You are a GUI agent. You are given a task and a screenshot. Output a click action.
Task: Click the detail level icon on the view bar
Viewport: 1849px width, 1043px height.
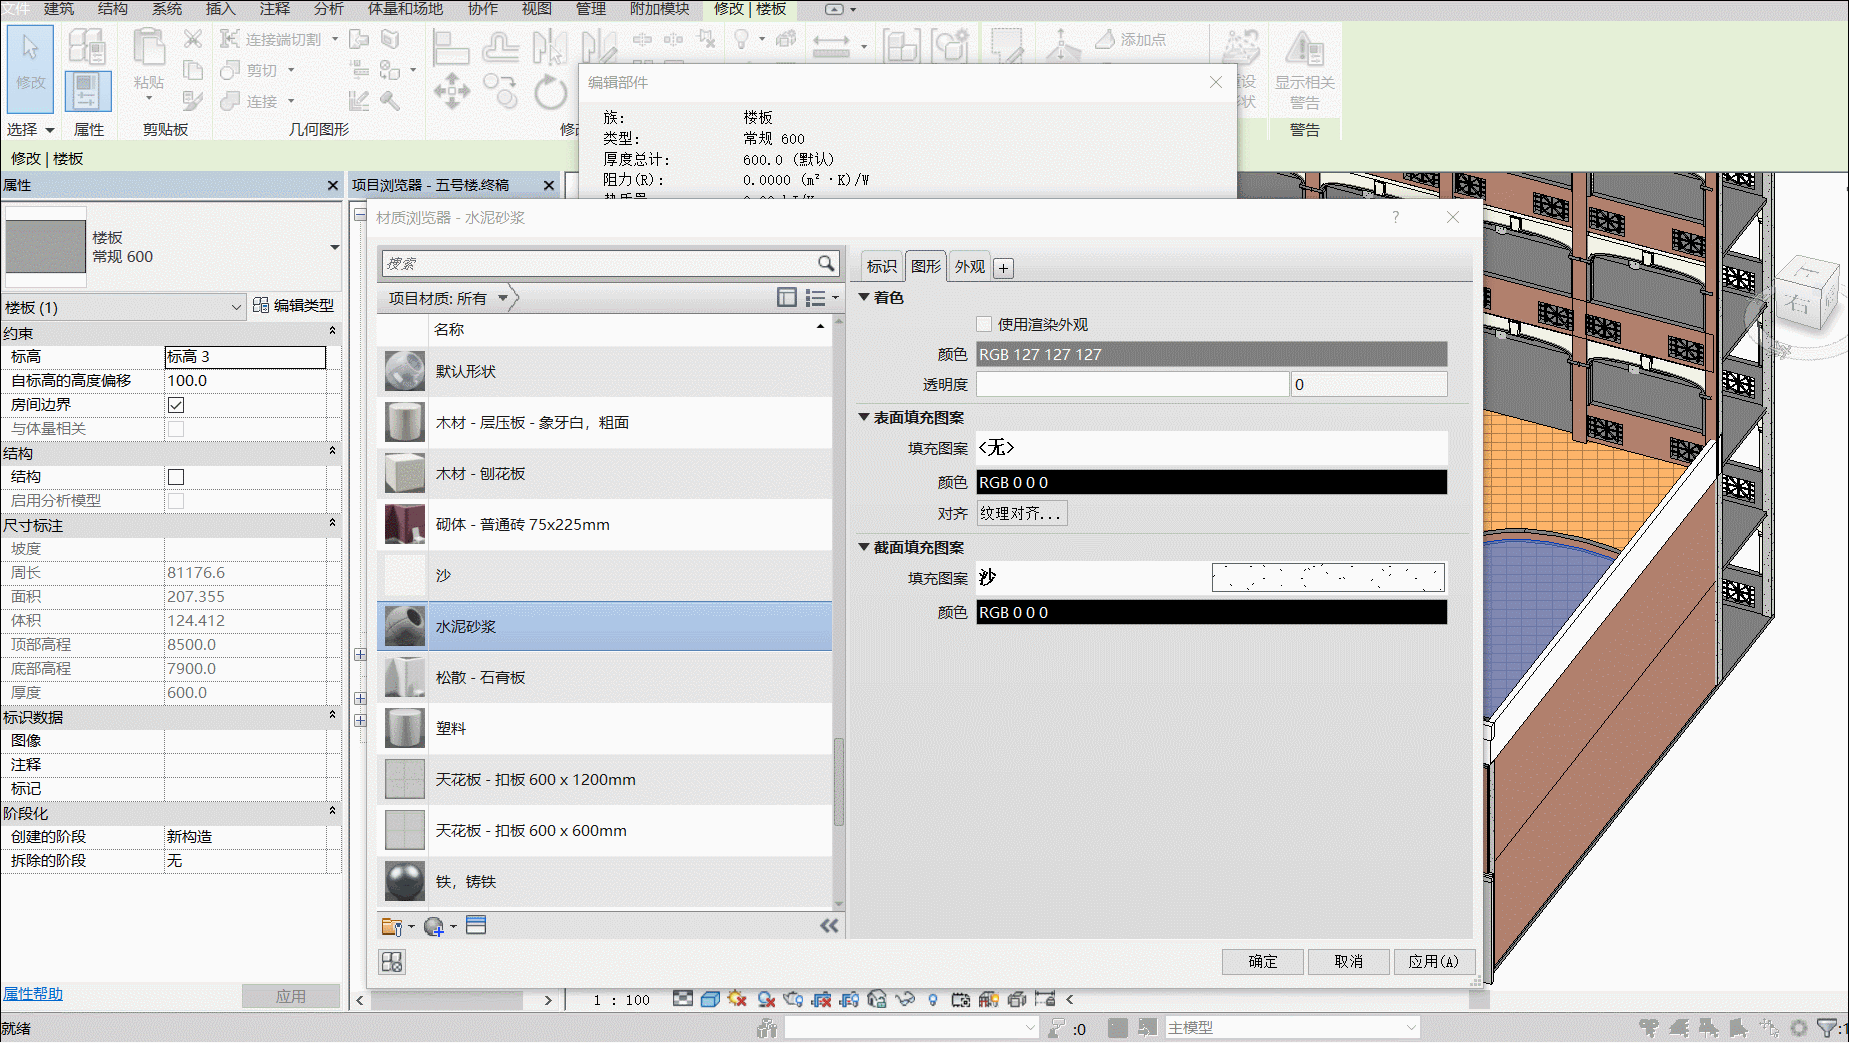point(682,999)
